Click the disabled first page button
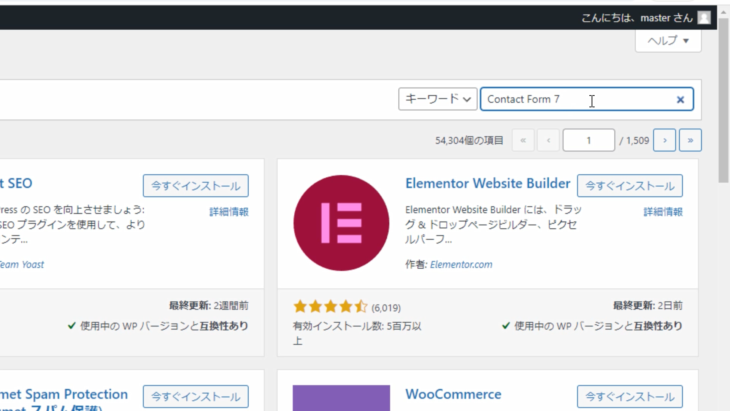Image resolution: width=730 pixels, height=411 pixels. point(523,140)
